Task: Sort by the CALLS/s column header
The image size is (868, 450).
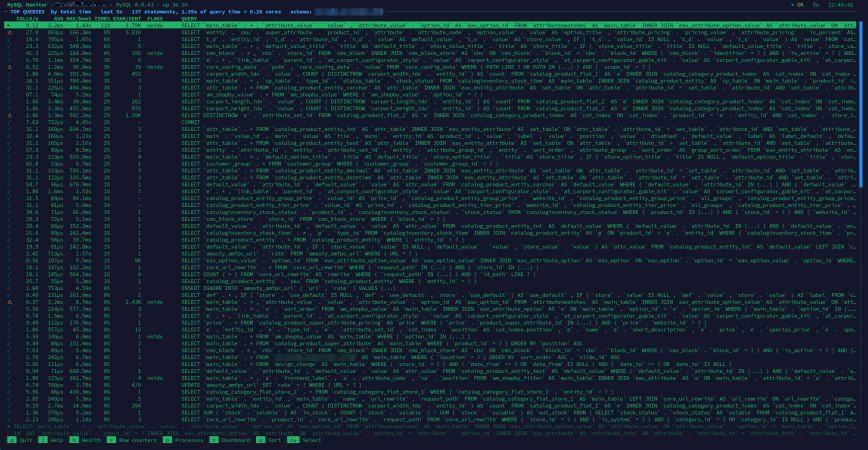Action: tap(27, 19)
